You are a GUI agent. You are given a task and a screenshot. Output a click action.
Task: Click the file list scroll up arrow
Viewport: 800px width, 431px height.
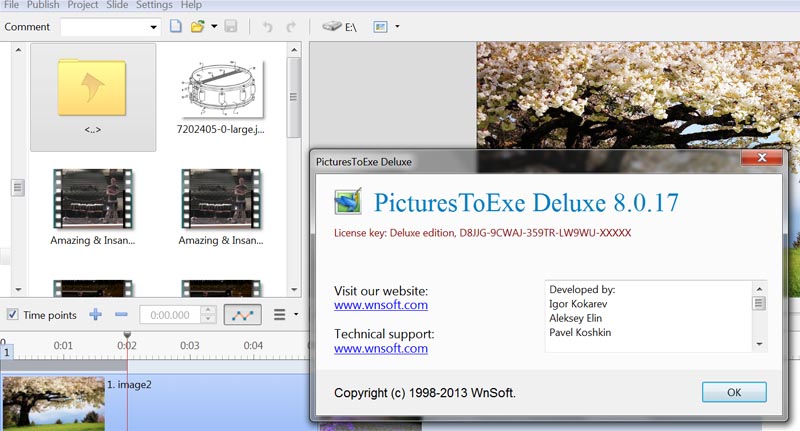294,50
